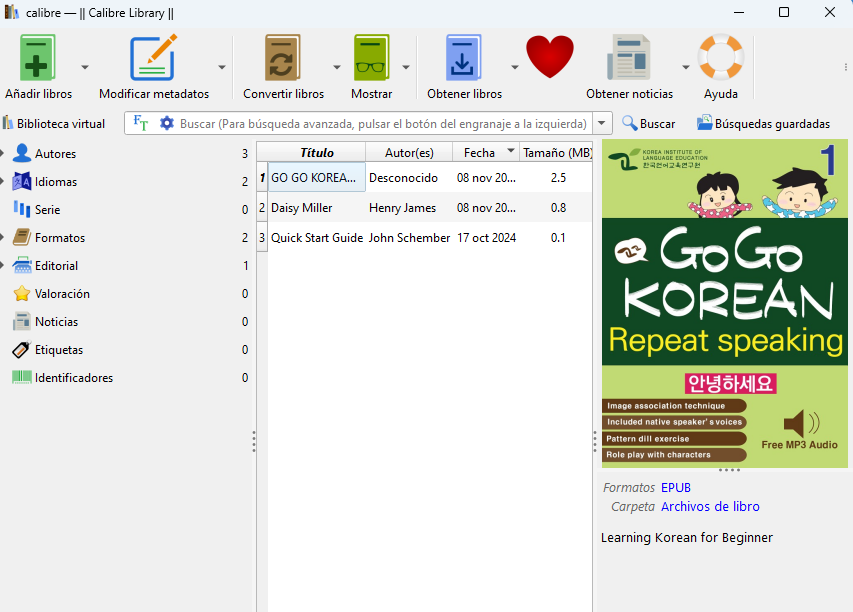Open dropdown arrow next to Modificar metadatos
The width and height of the screenshot is (853, 612).
pyautogui.click(x=222, y=67)
